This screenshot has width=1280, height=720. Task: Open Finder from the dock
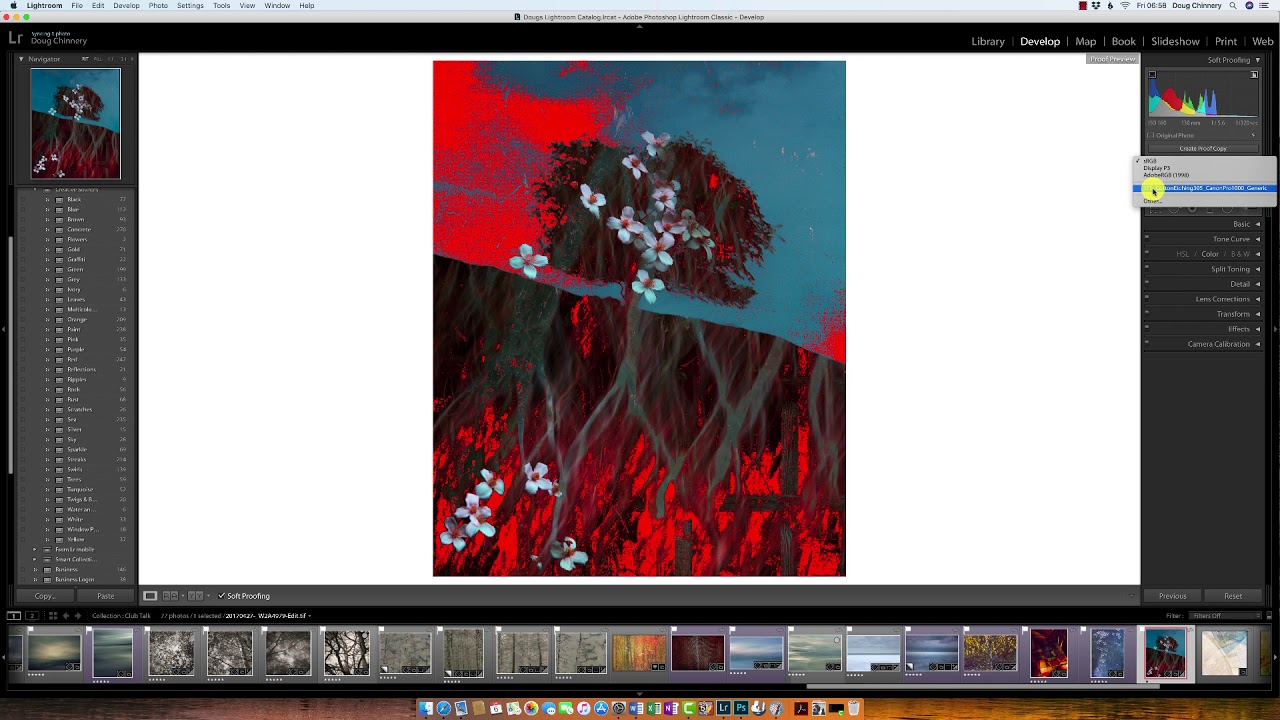point(426,708)
